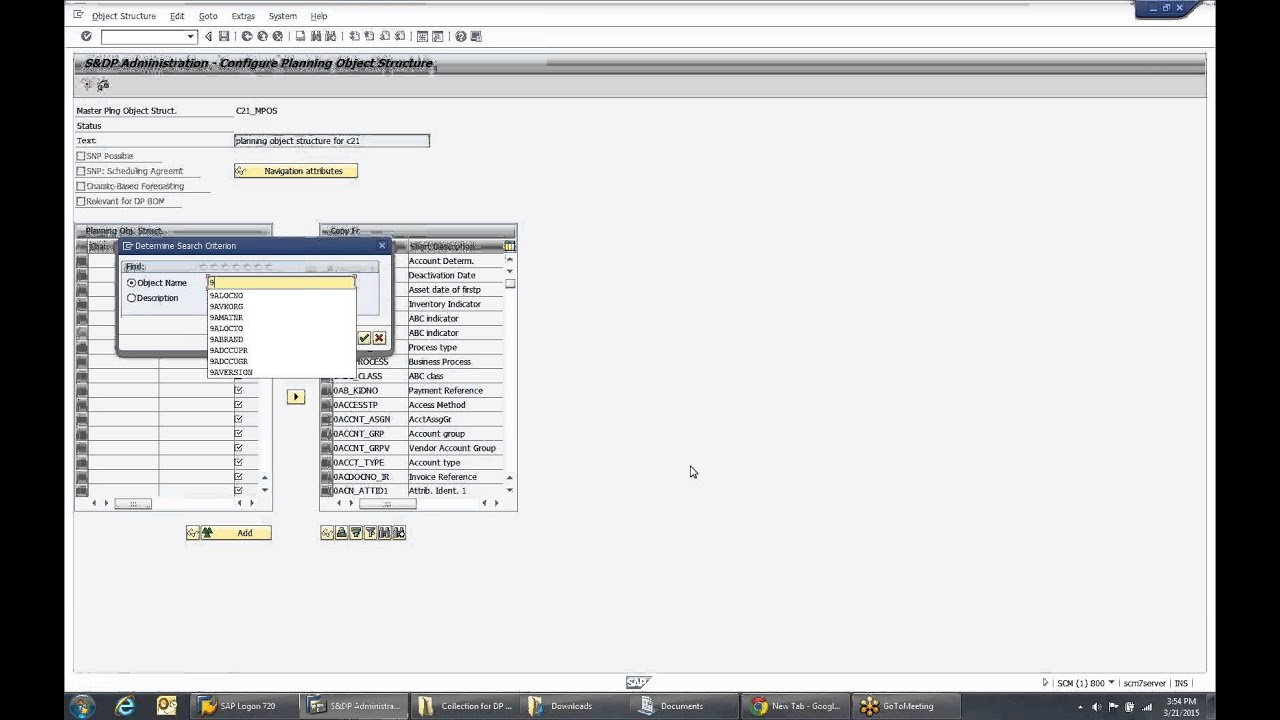
Task: Select the Object Name radio button
Action: point(131,283)
